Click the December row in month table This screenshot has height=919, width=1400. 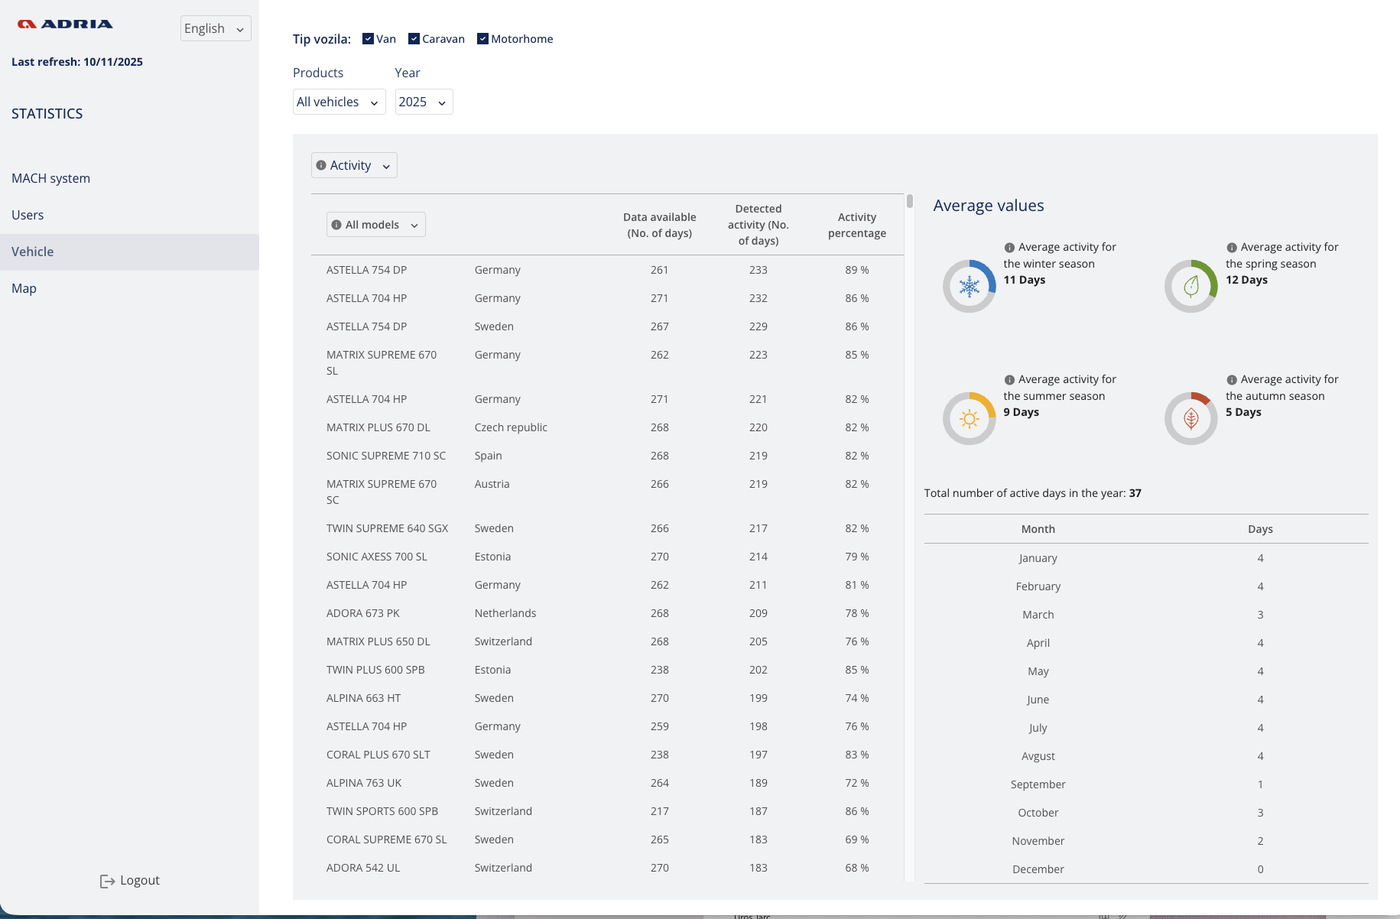pos(1146,870)
